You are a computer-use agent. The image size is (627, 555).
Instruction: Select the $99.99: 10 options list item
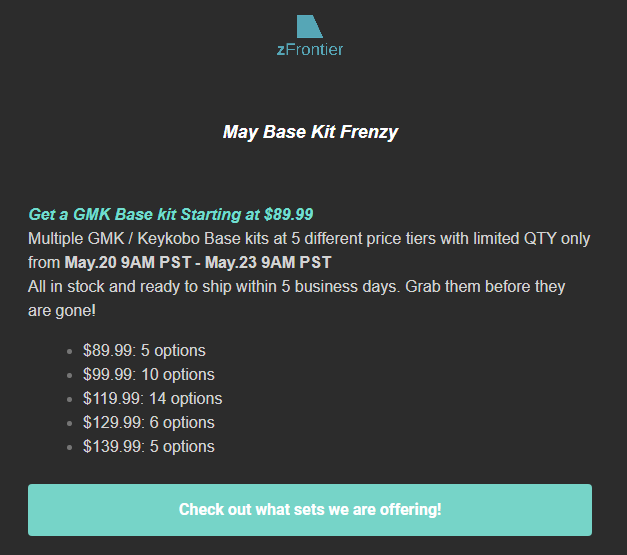[x=149, y=375]
